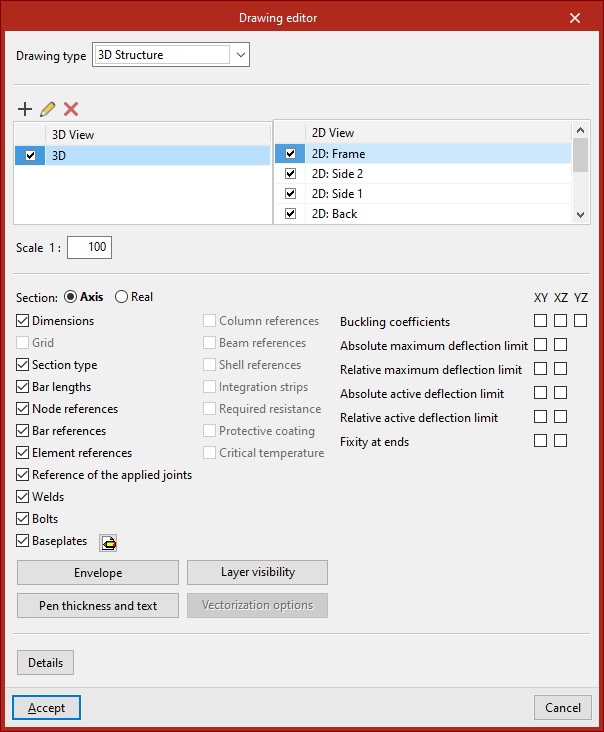Enable Relative maximum deflection limit XZ checkbox
This screenshot has height=732, width=604.
(561, 369)
